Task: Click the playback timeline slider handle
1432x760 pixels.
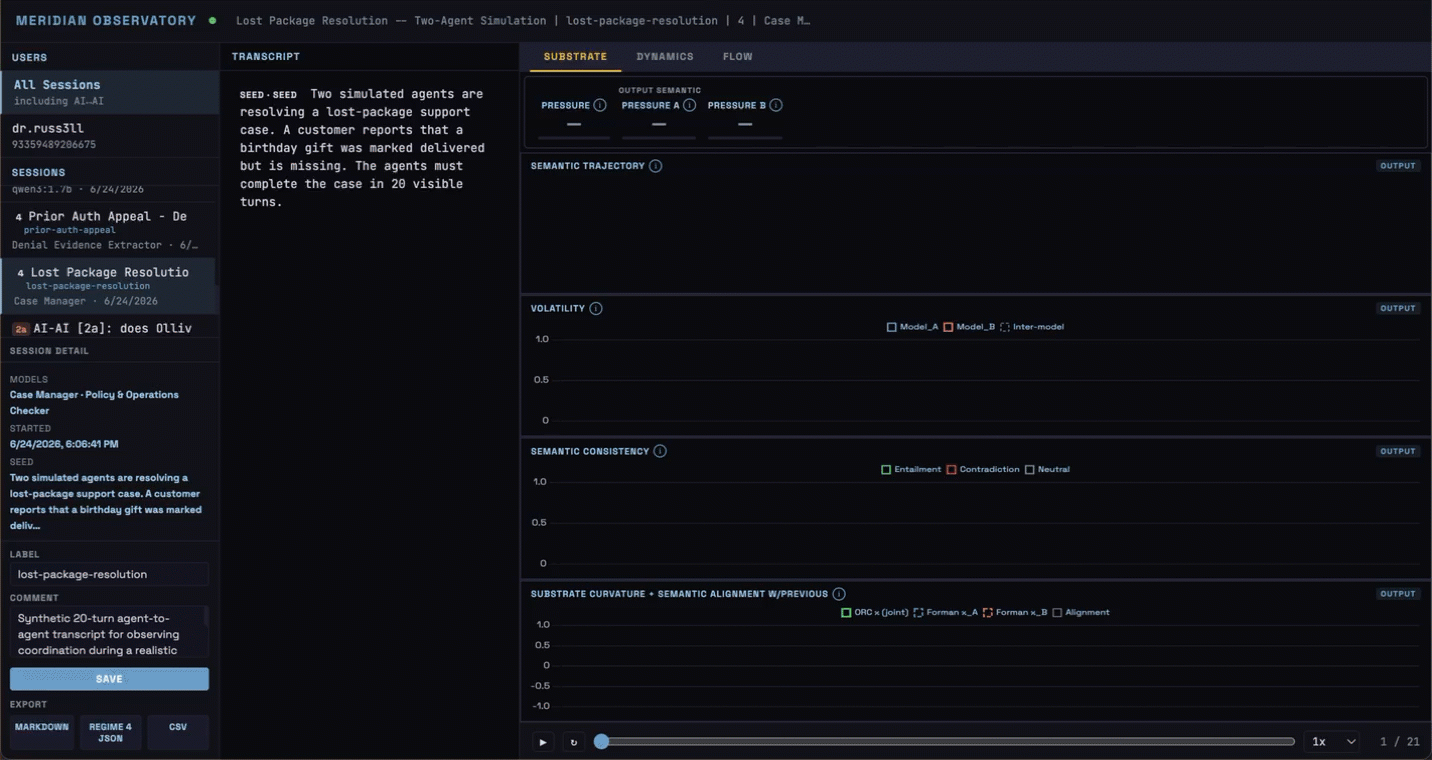Action: pos(601,742)
